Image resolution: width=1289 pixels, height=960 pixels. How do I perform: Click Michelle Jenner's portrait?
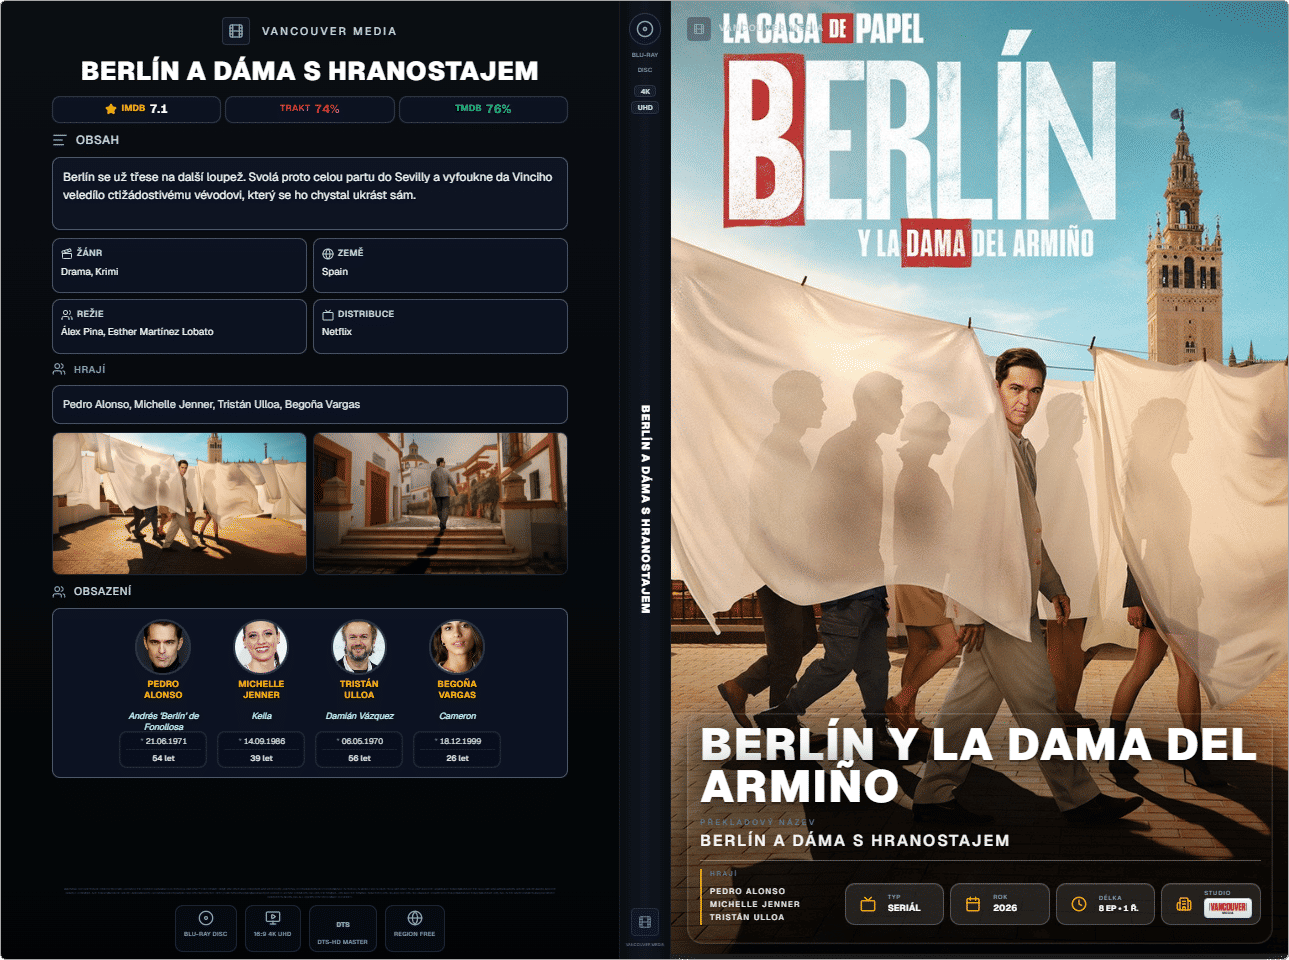[x=261, y=646]
